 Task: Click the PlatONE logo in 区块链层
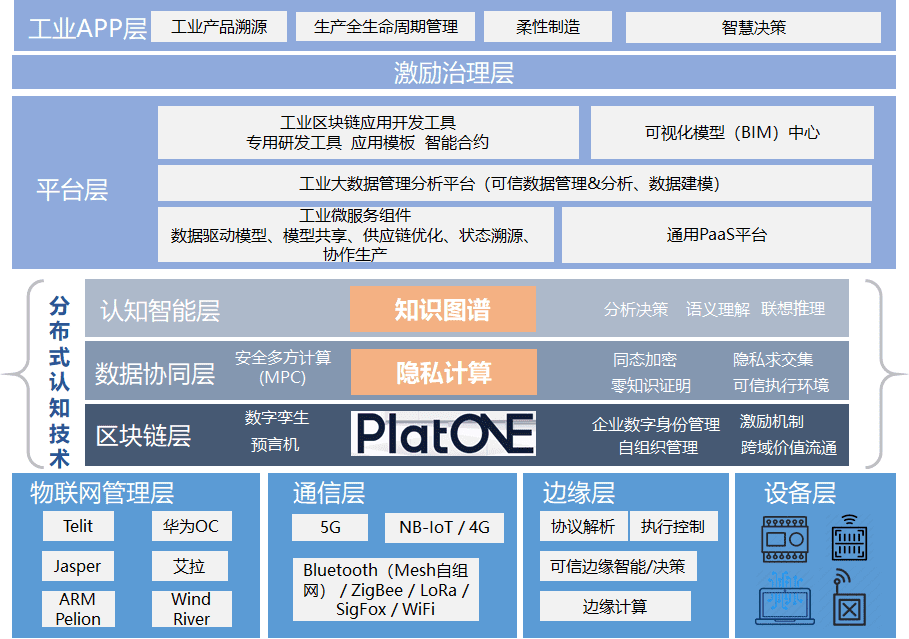[443, 432]
